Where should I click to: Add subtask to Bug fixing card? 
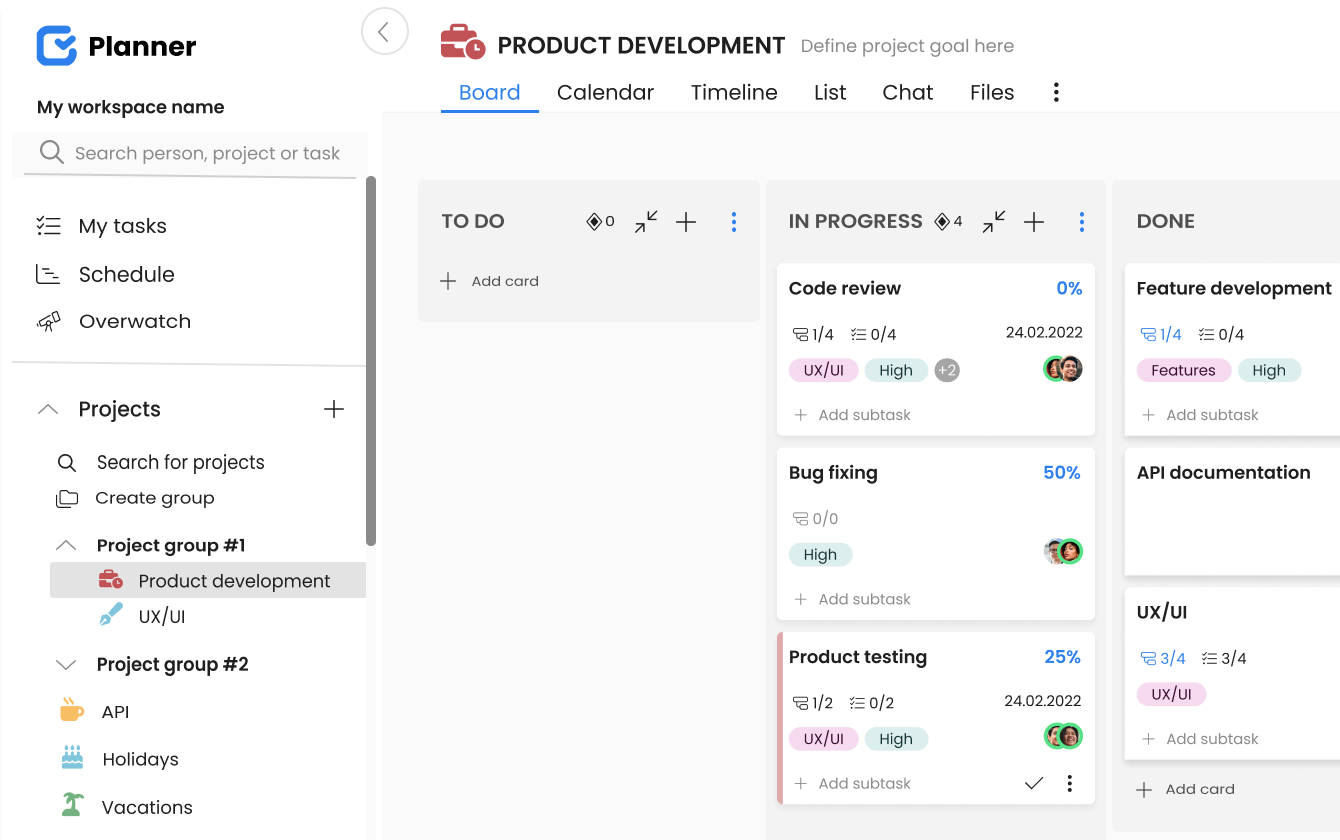tap(853, 599)
